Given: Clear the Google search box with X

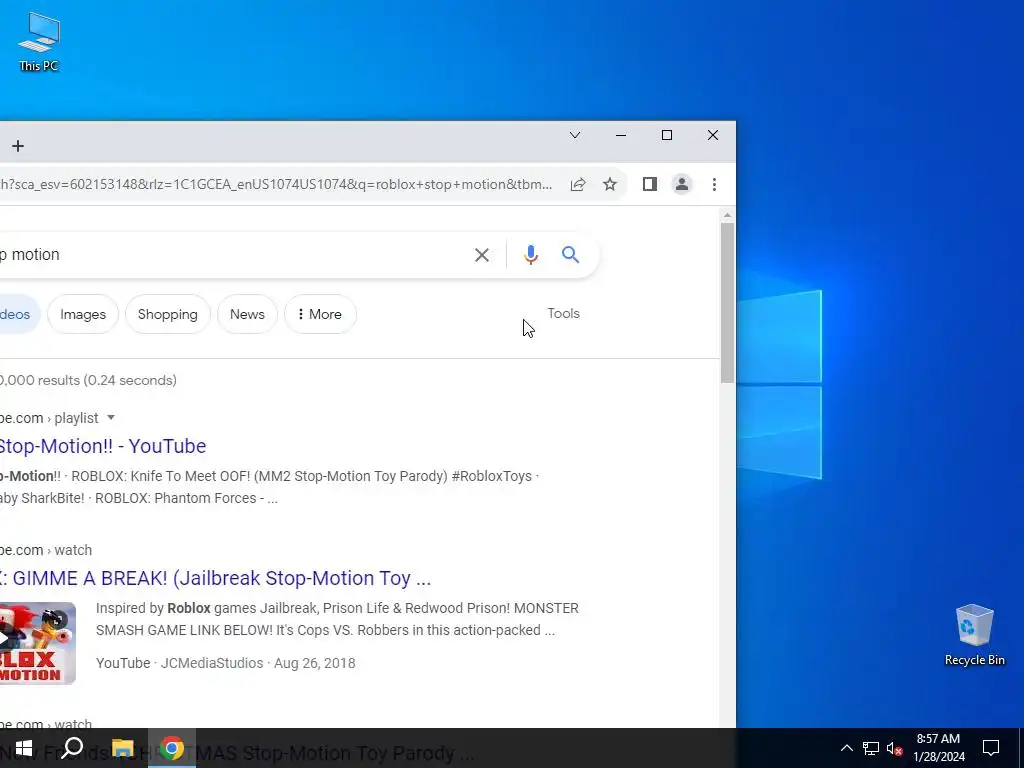Looking at the screenshot, I should 482,255.
